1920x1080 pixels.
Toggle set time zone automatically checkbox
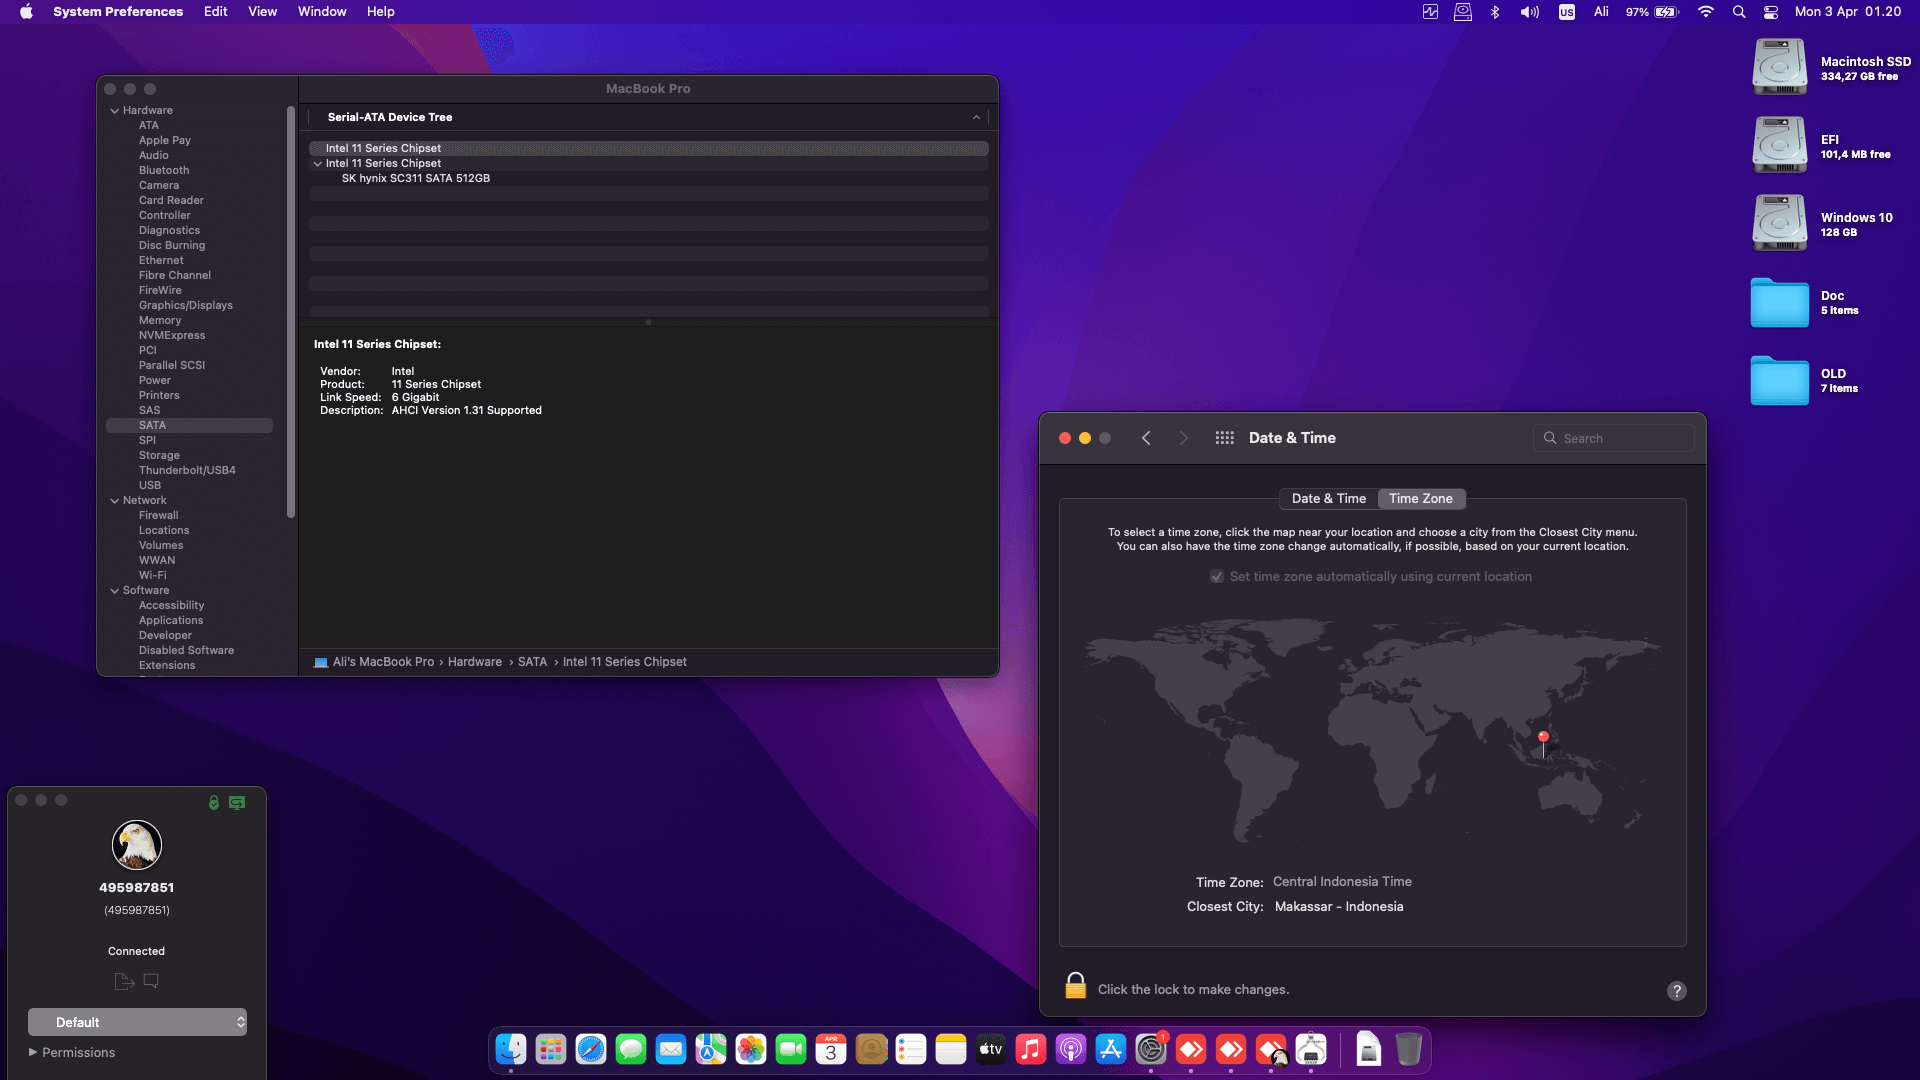(x=1217, y=576)
